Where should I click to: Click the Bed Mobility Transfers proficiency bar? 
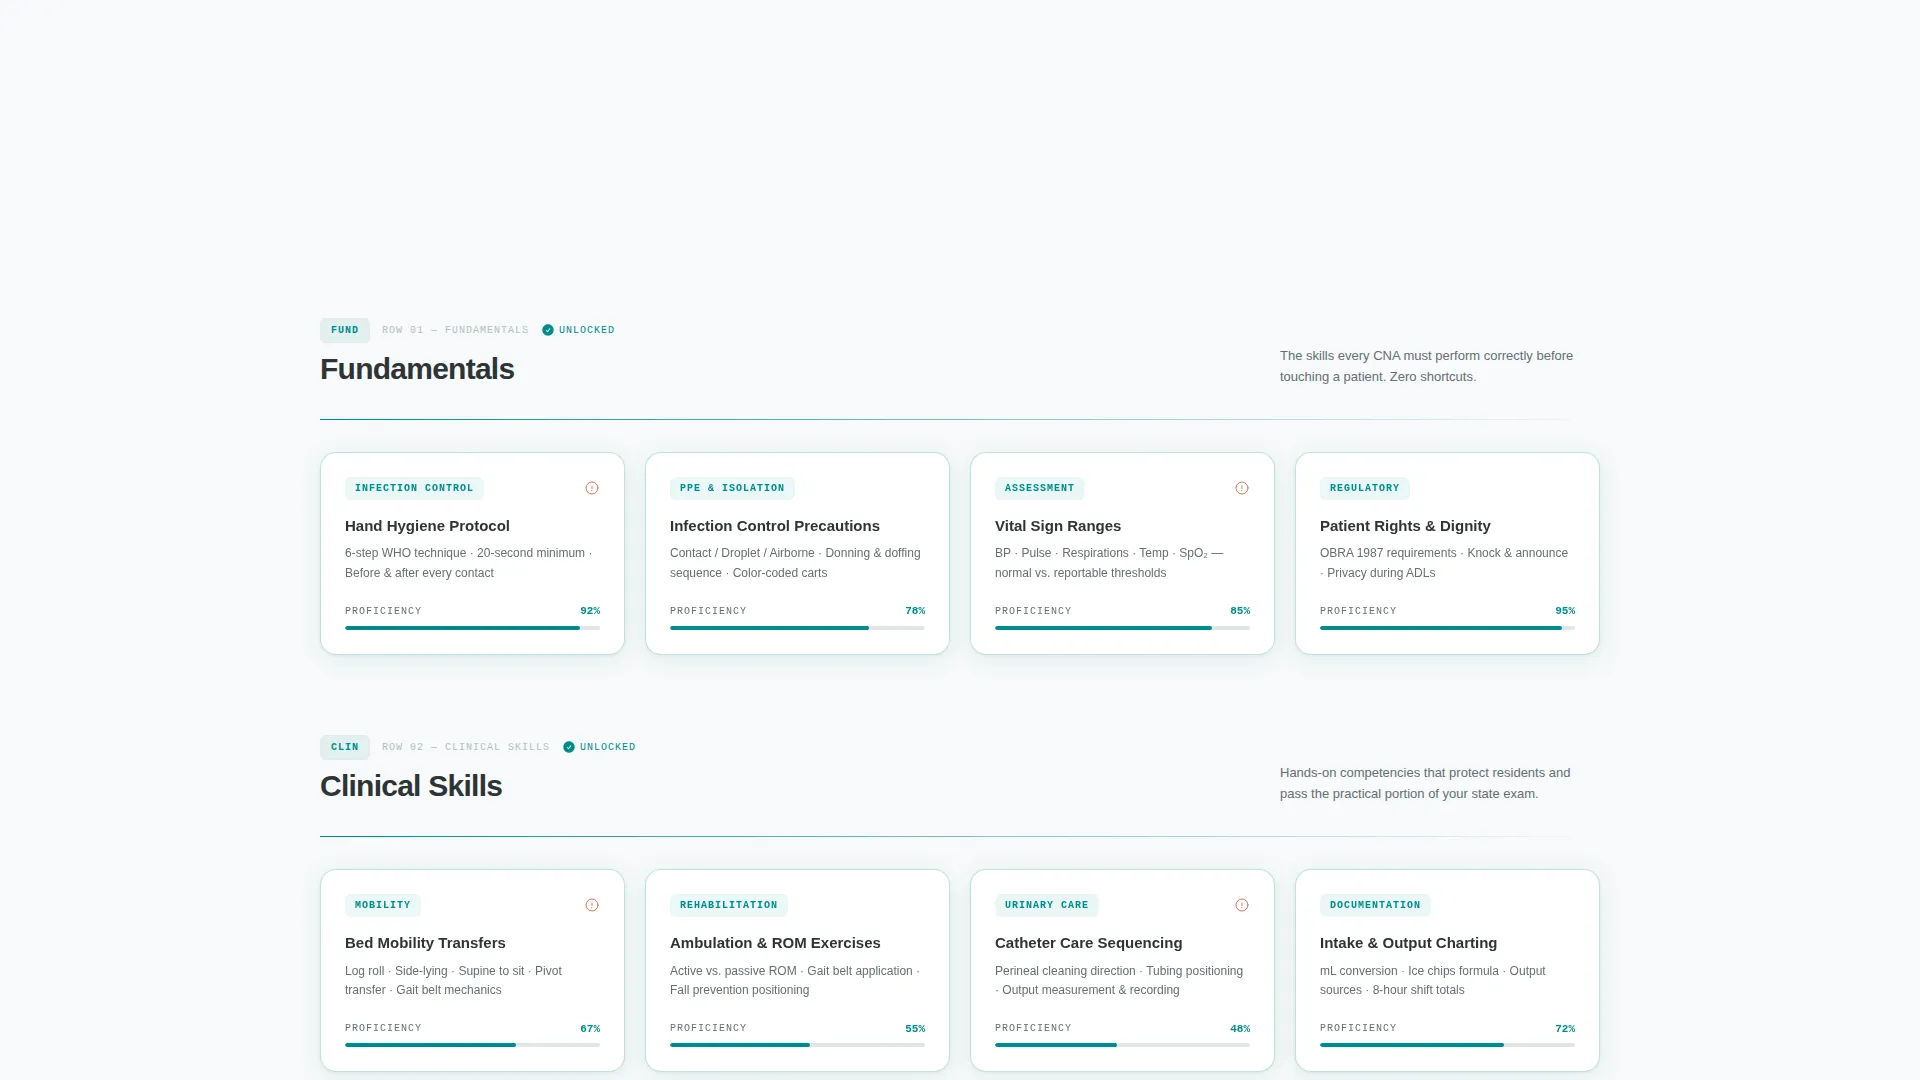(472, 1045)
